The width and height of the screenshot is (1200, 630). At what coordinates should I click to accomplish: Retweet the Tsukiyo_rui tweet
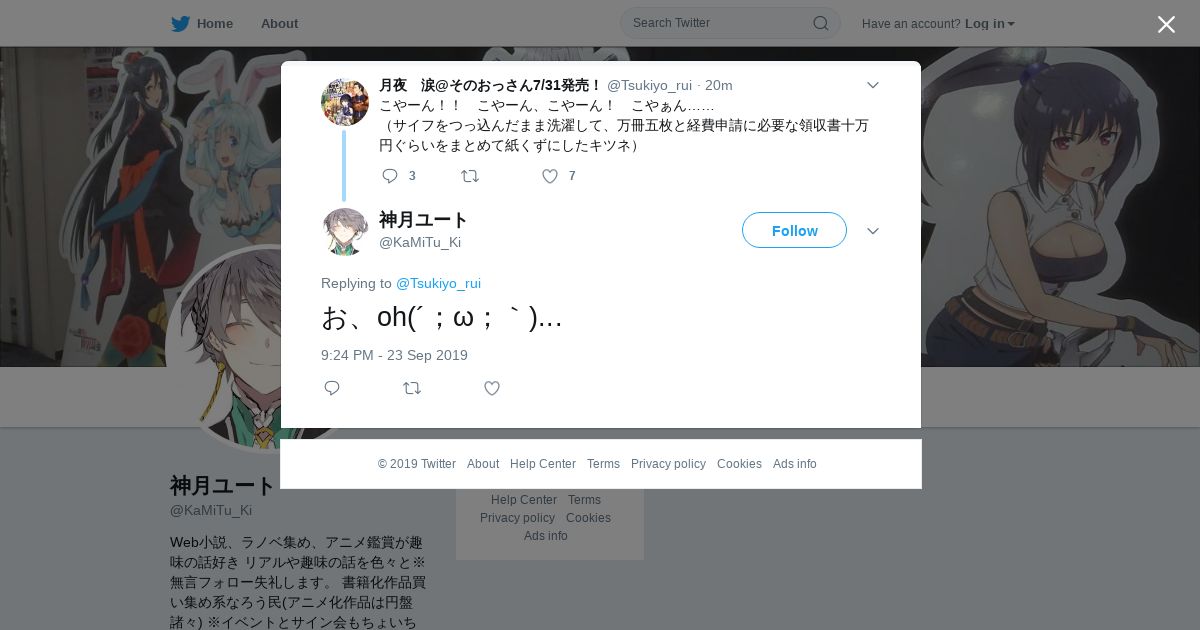(470, 176)
